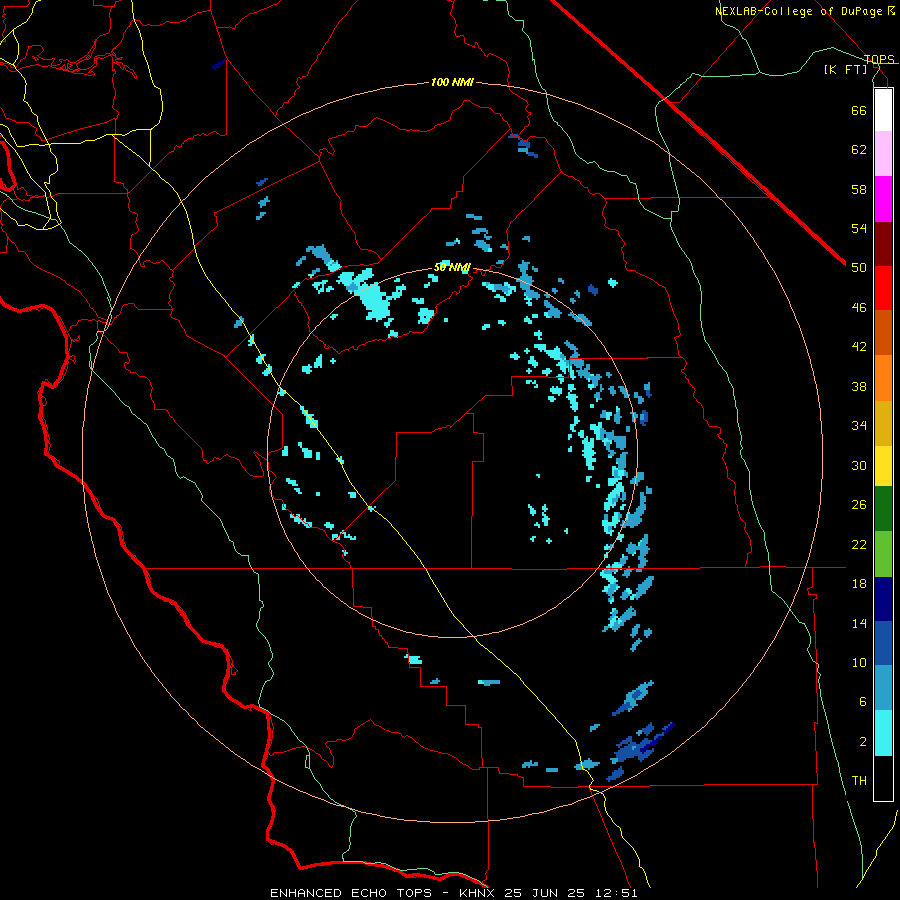Click legend value 26
Viewport: 900px width, 900px height.
click(859, 505)
